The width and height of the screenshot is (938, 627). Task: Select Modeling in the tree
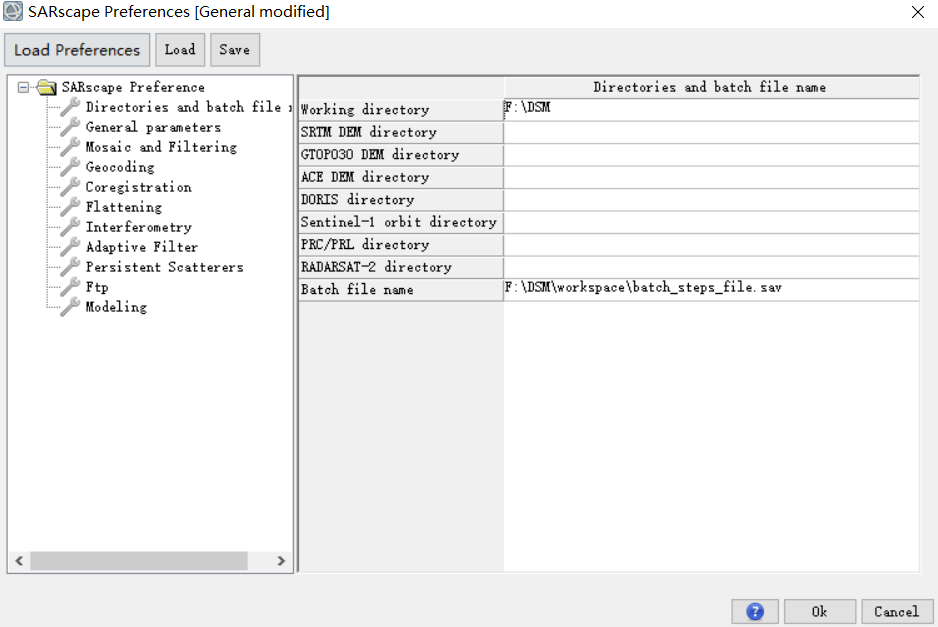(116, 307)
